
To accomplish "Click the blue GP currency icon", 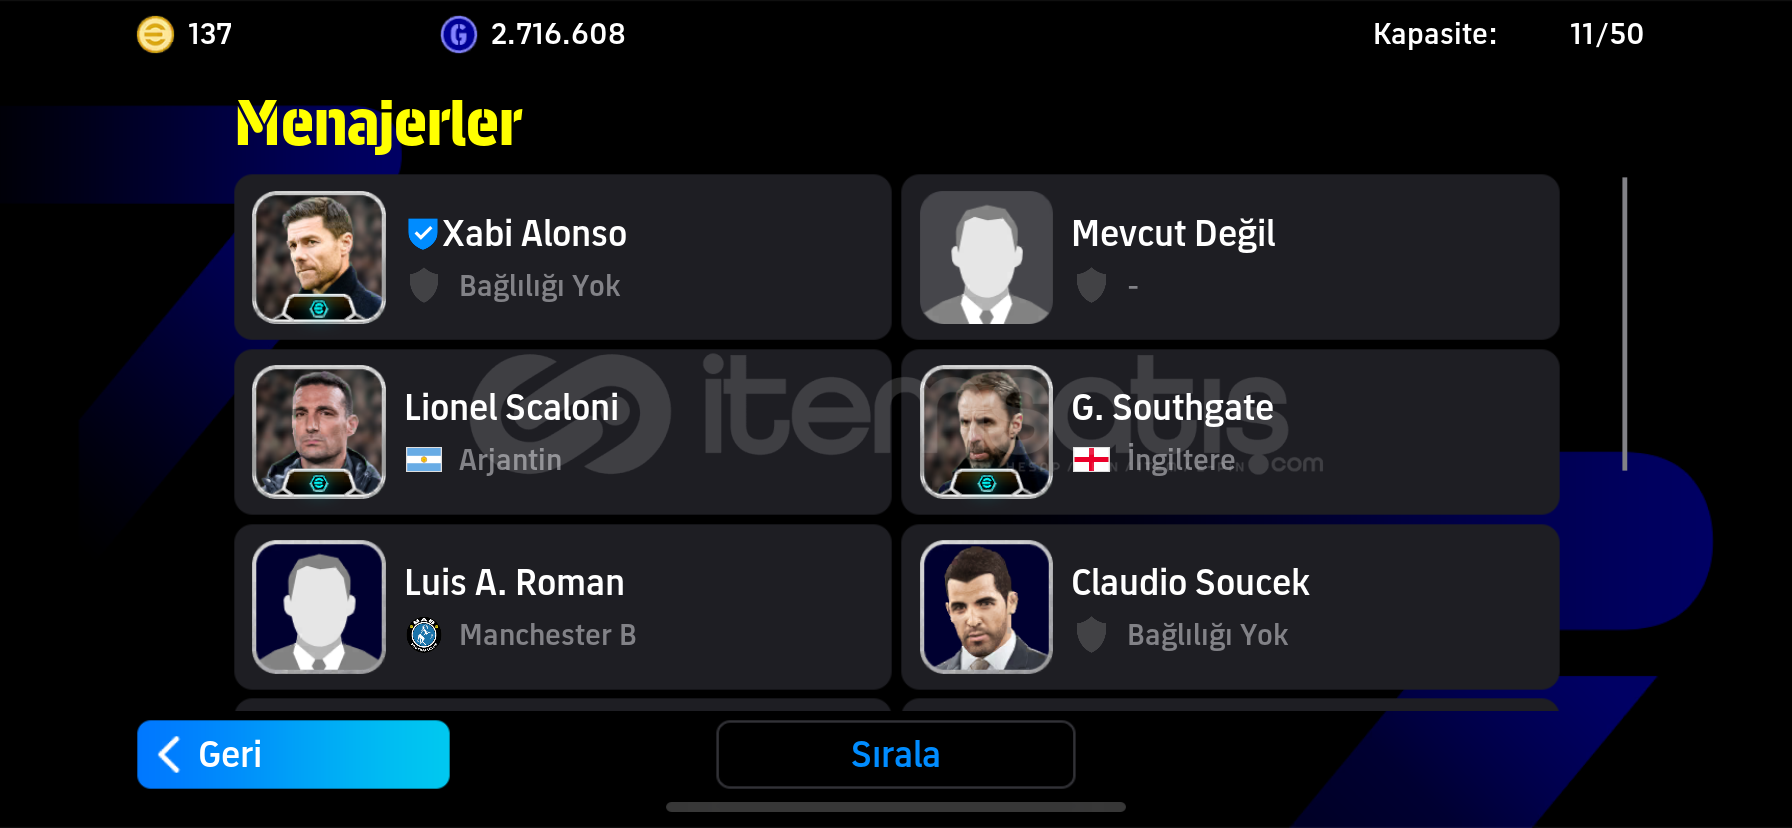I will tap(459, 35).
